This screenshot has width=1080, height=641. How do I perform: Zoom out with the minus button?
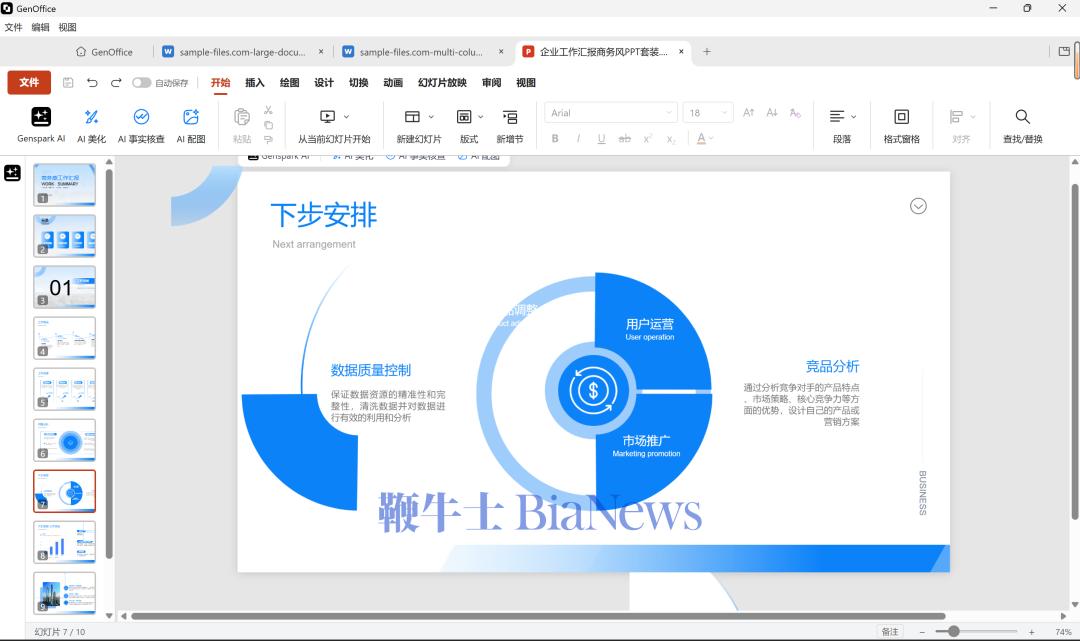pyautogui.click(x=922, y=631)
